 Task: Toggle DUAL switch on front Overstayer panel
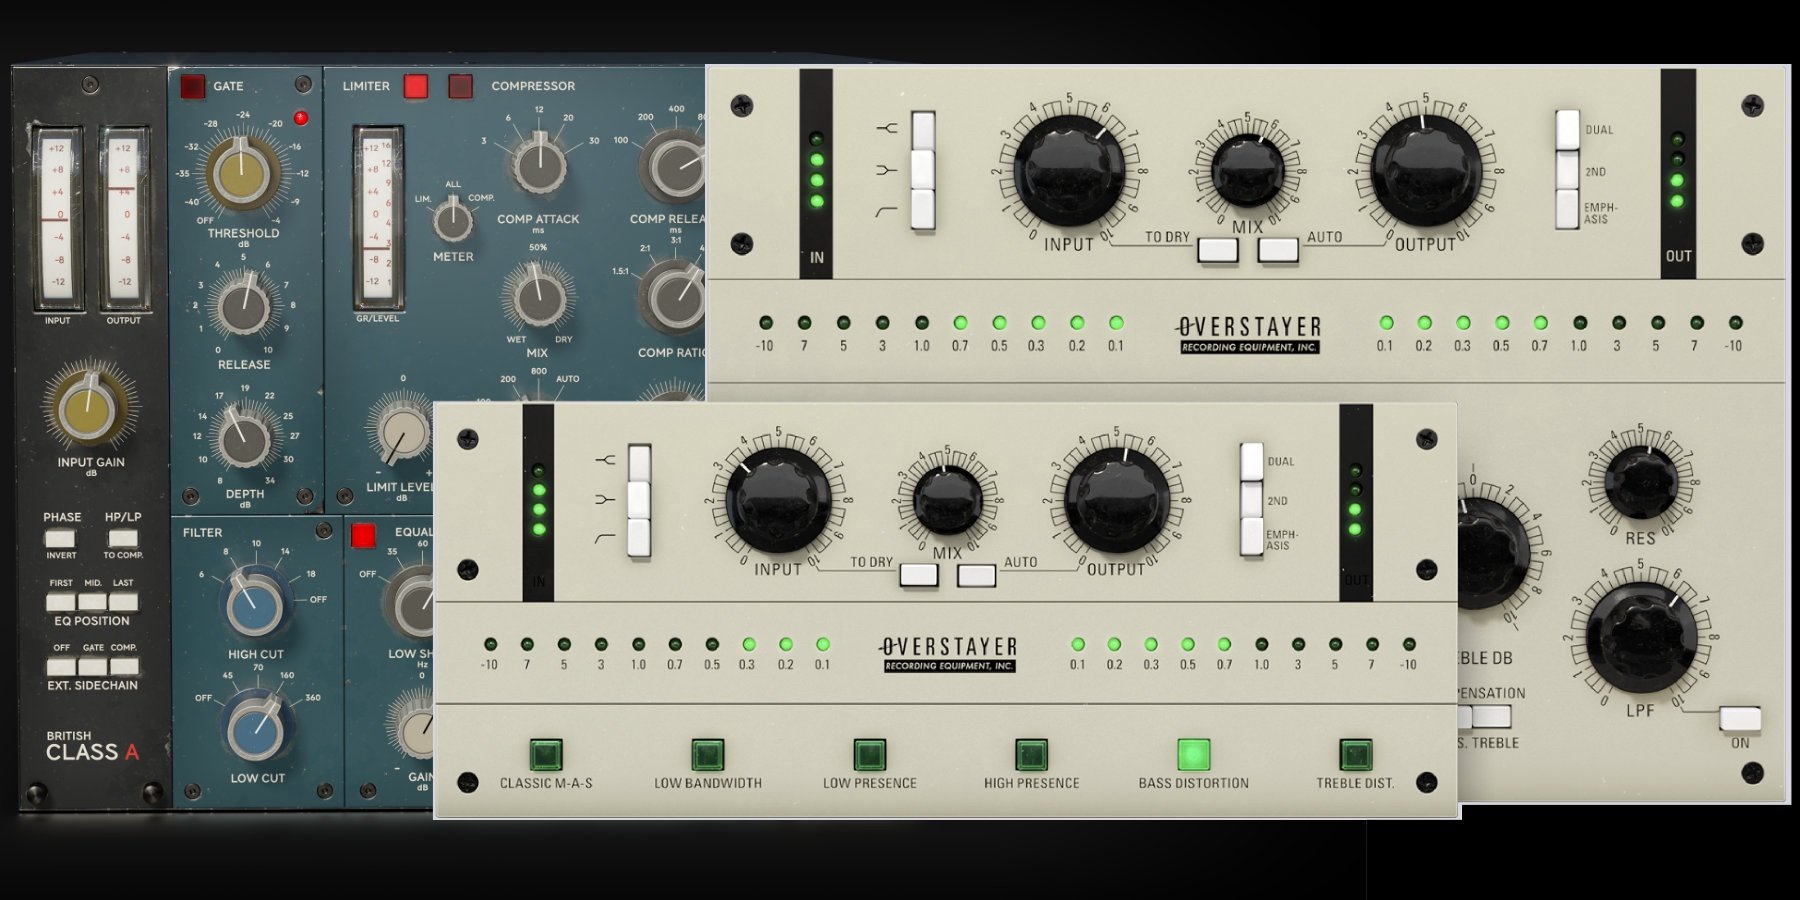(1251, 462)
